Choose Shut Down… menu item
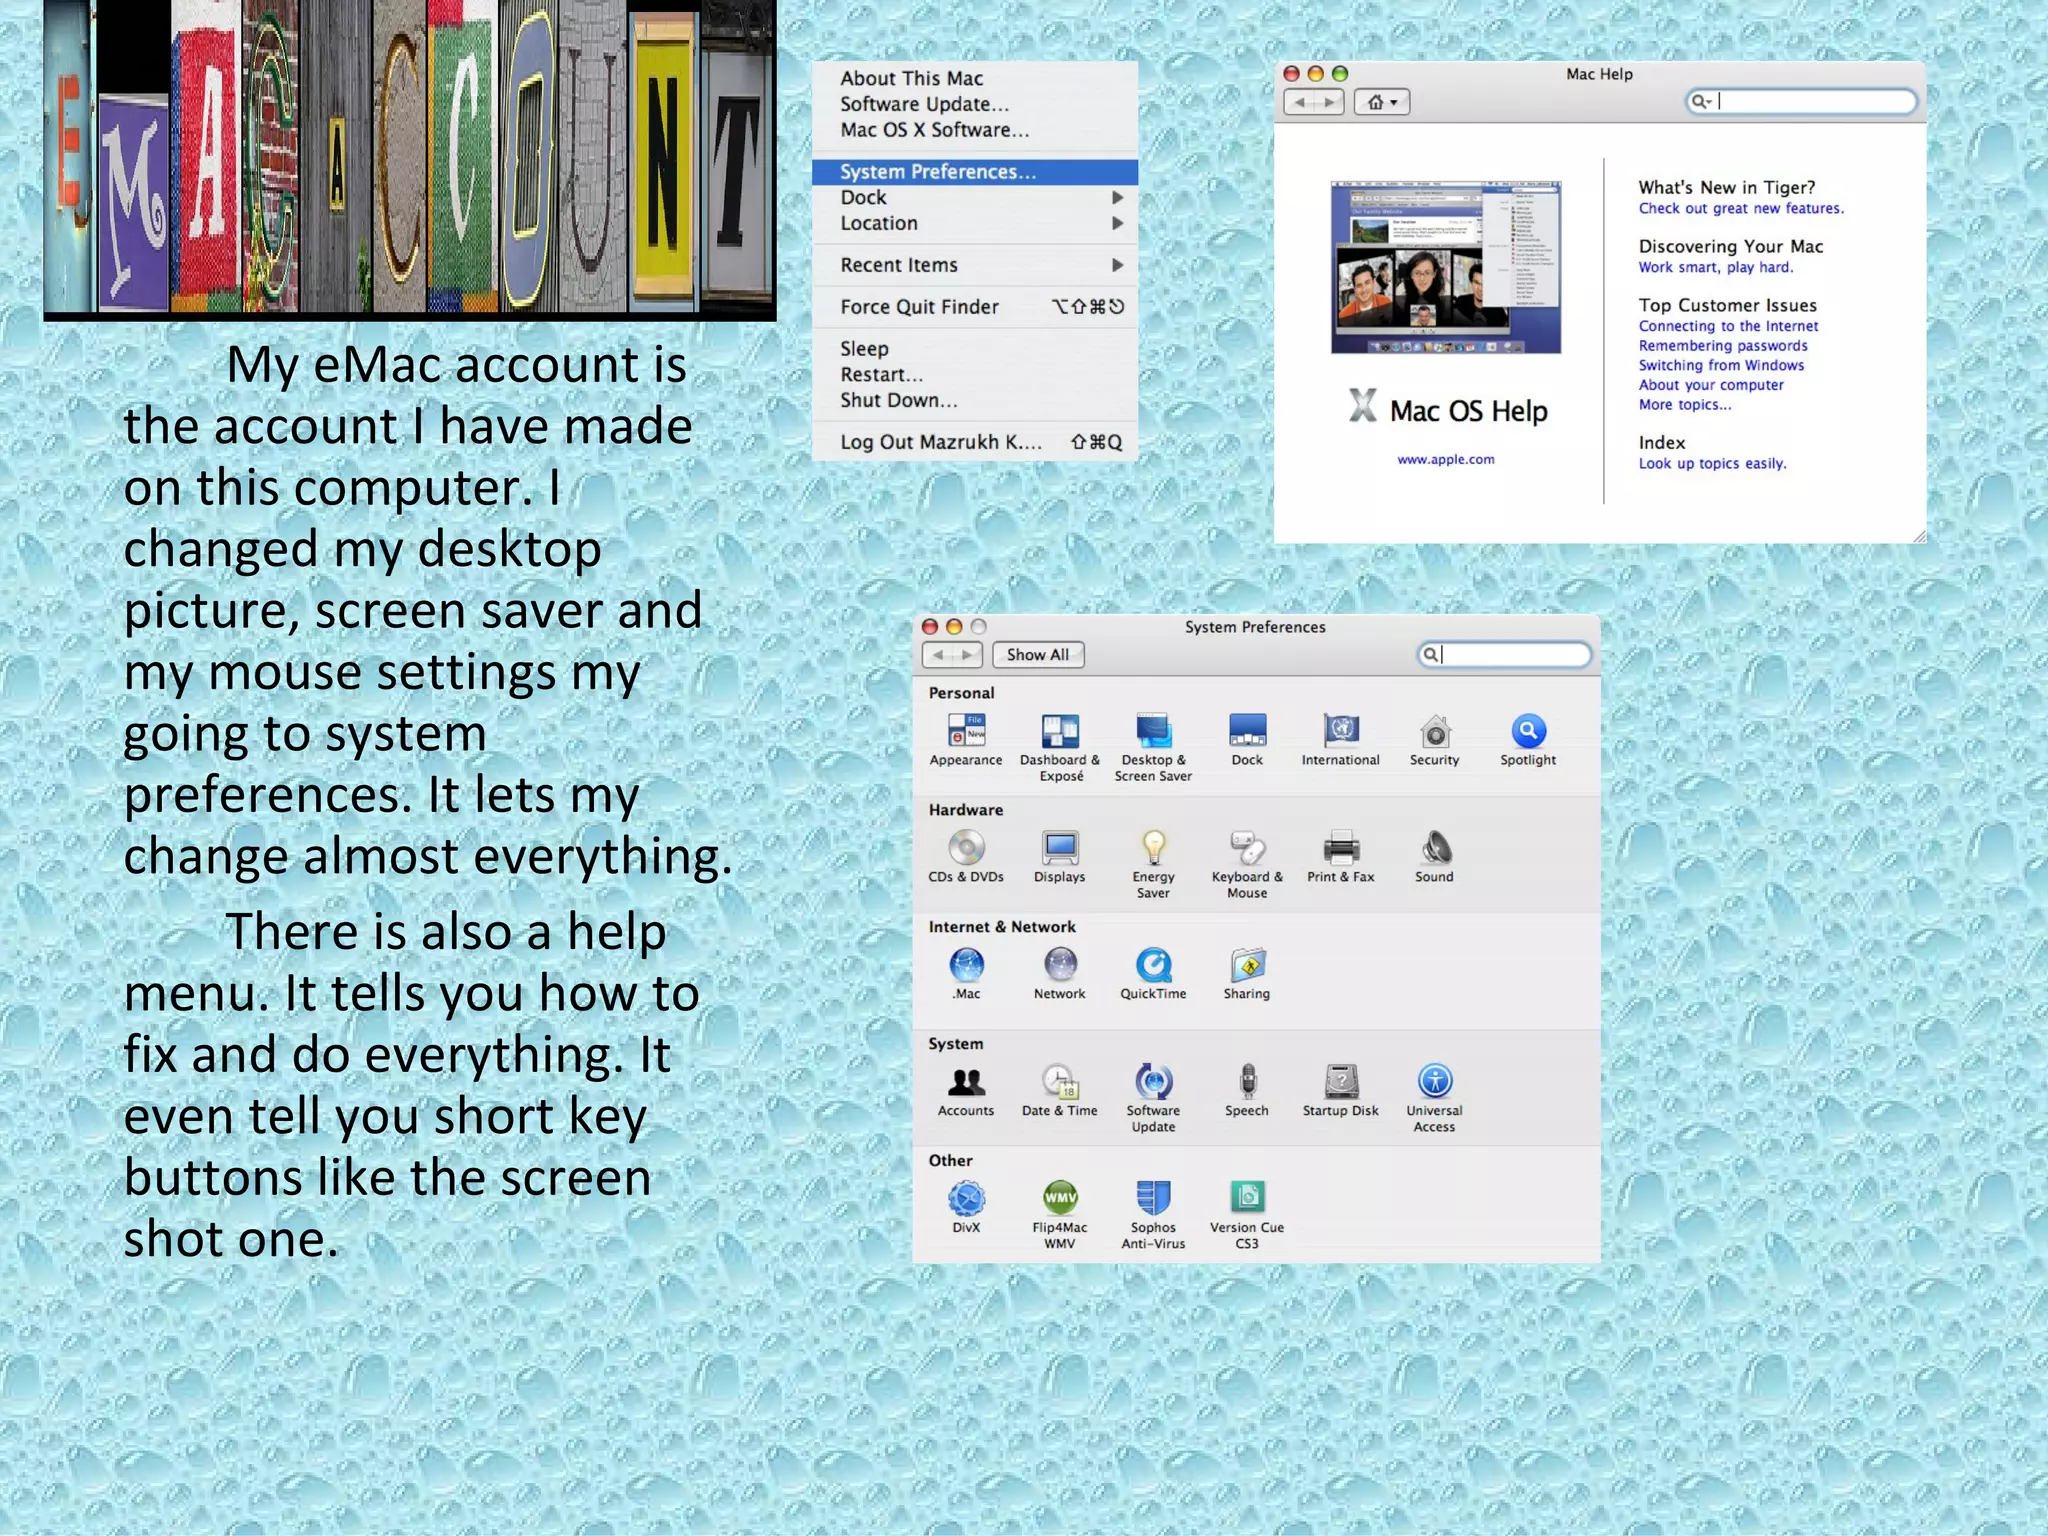The height and width of the screenshot is (1536, 2048). [975, 401]
